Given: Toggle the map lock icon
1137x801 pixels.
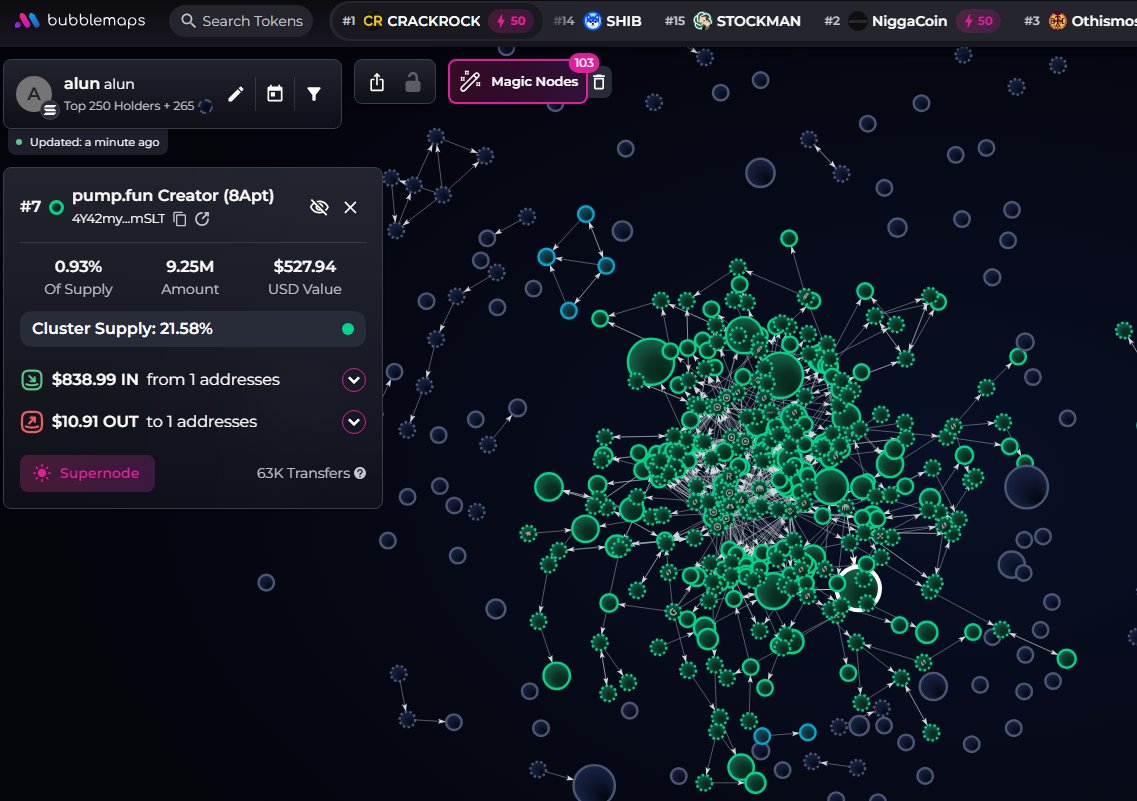Looking at the screenshot, I should pyautogui.click(x=413, y=82).
